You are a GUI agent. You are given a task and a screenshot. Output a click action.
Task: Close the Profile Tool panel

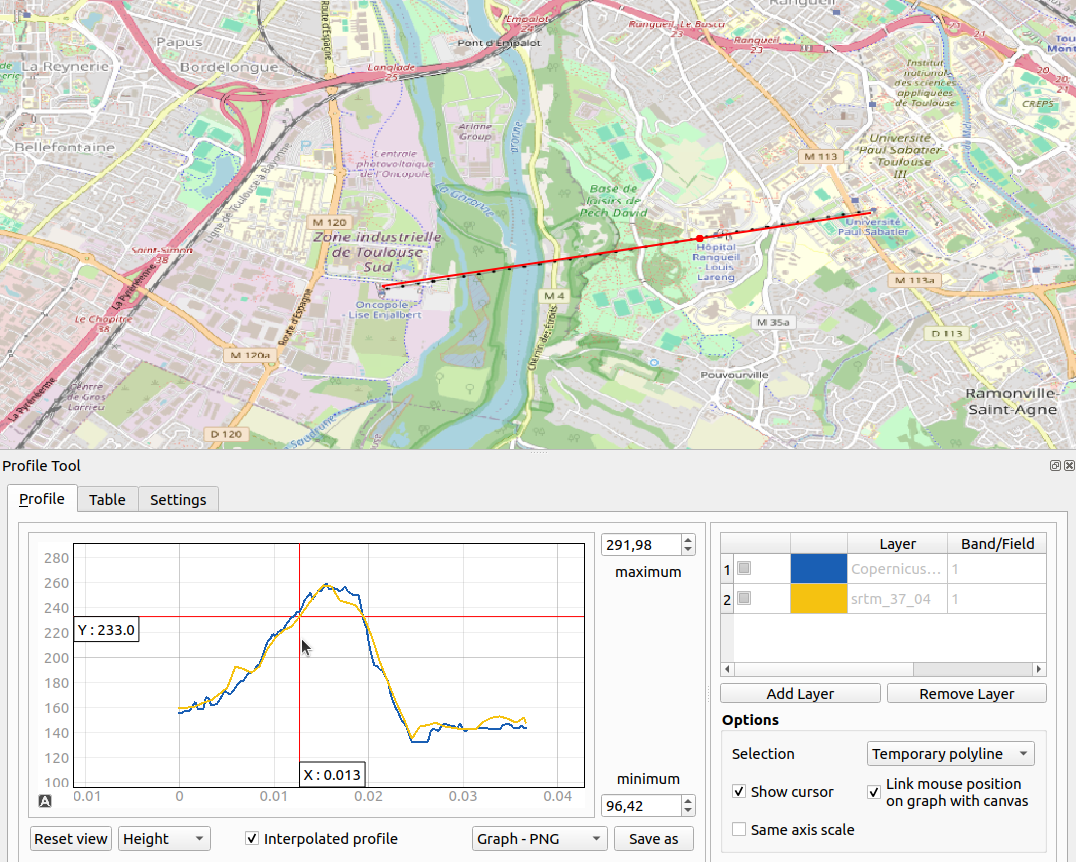point(1069,466)
